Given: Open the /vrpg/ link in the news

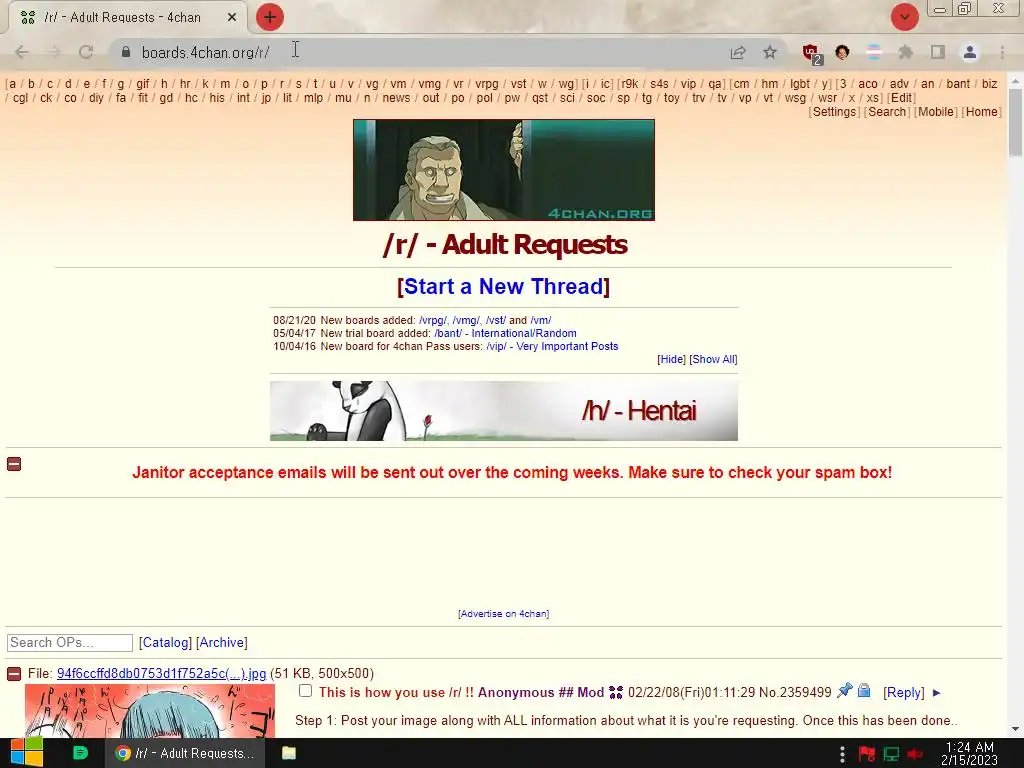Looking at the screenshot, I should 433,320.
